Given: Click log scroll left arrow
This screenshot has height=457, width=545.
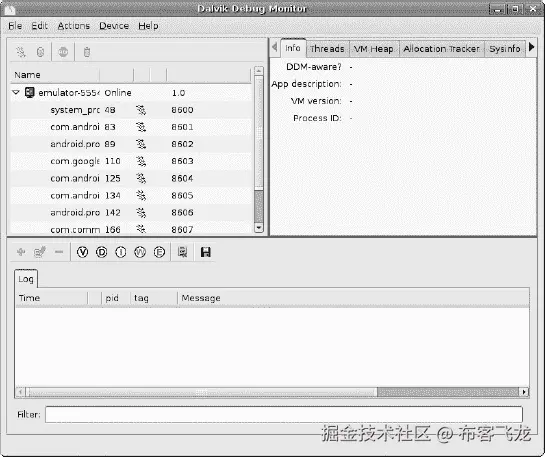Looking at the screenshot, I should coord(21,392).
